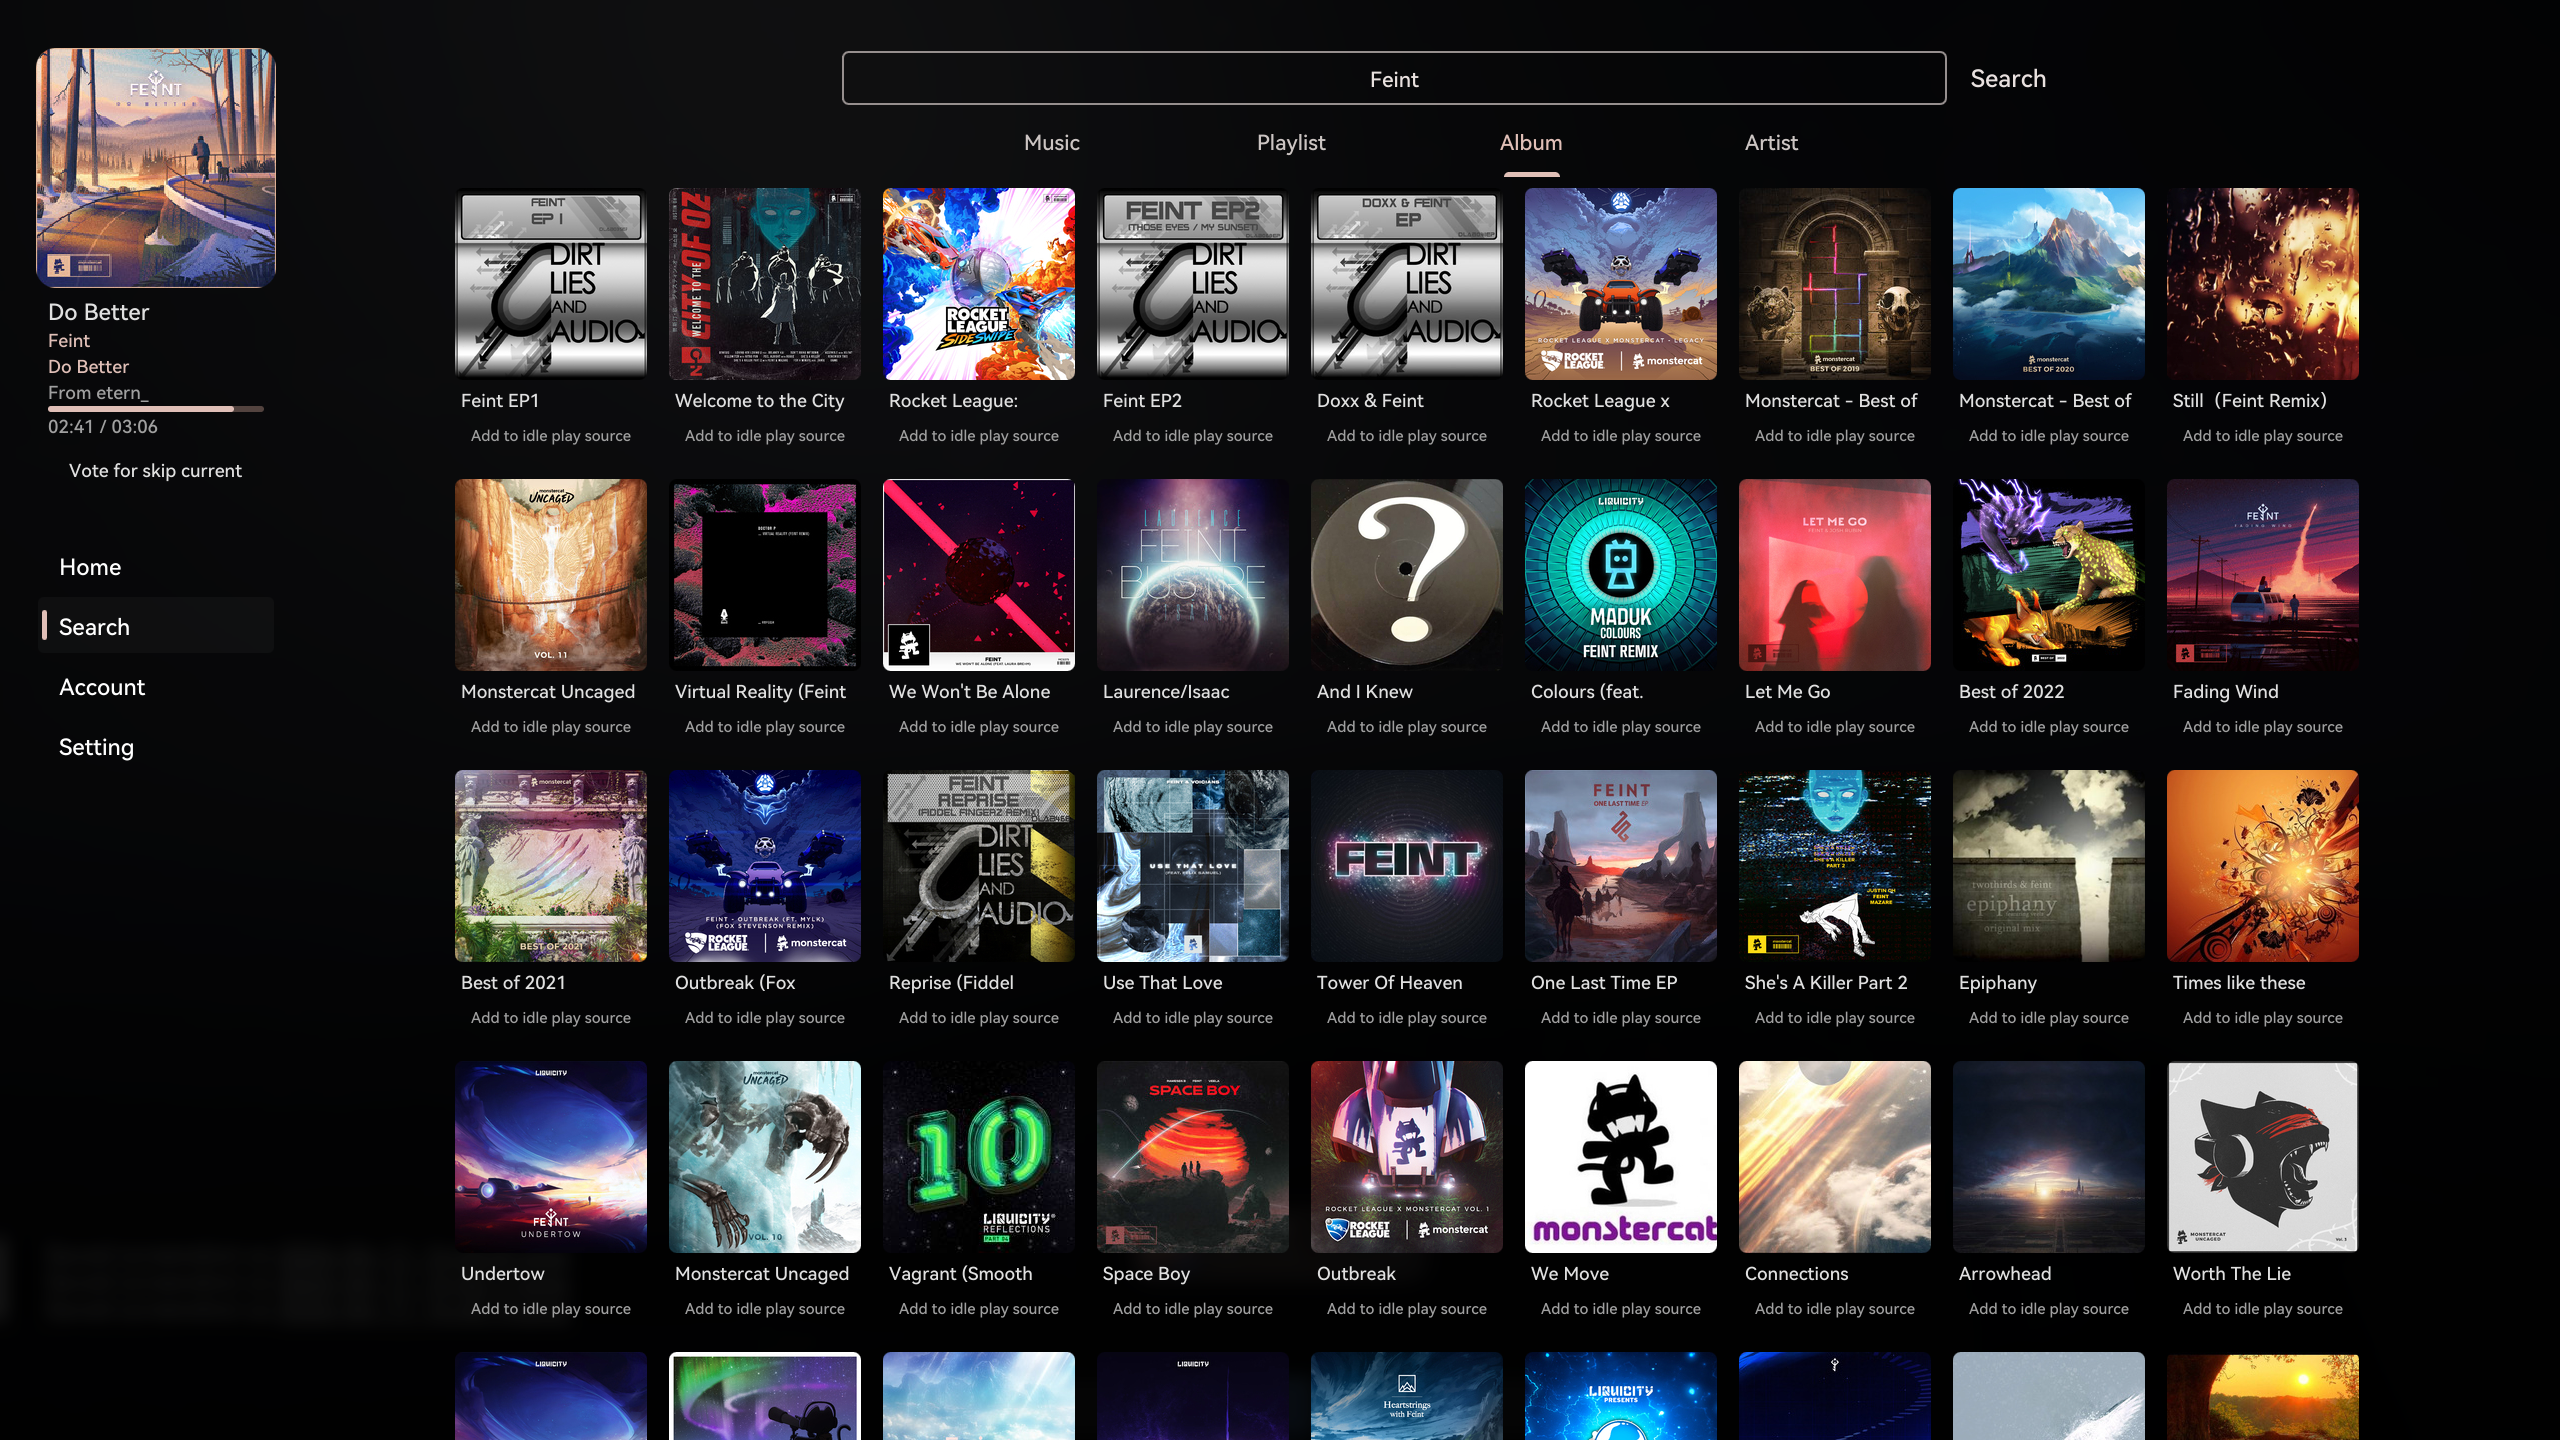Vote for skip current track
Image resolution: width=2560 pixels, height=1440 pixels.
tap(155, 471)
